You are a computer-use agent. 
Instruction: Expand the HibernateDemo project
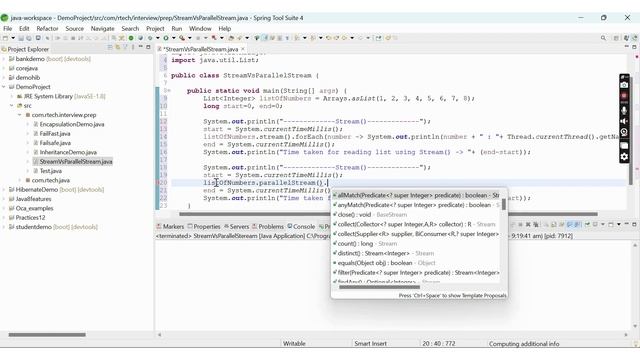coord(4,189)
